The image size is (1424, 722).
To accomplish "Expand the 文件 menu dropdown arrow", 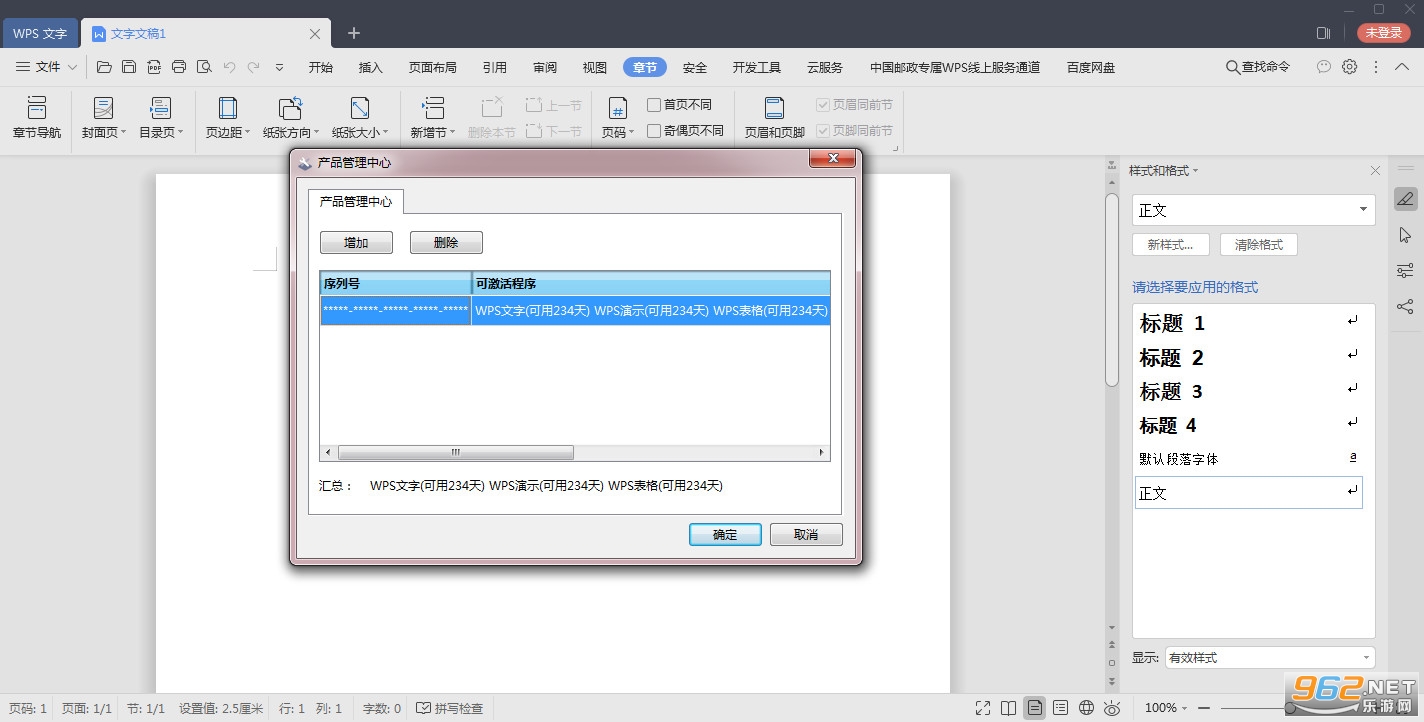I will coord(72,67).
